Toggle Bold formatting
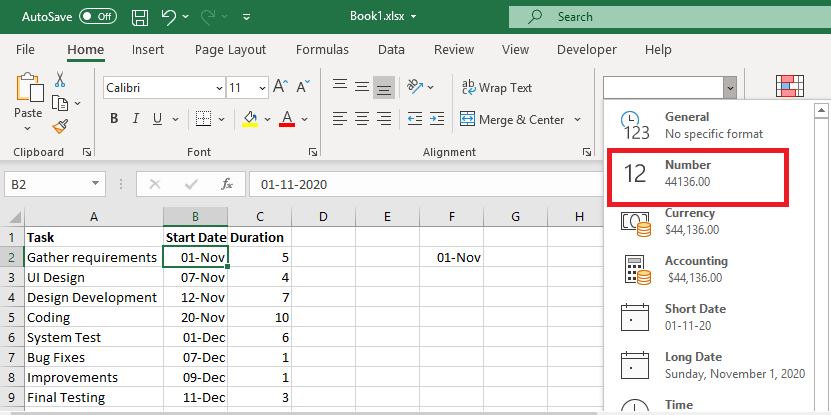This screenshot has height=415, width=831. point(114,119)
